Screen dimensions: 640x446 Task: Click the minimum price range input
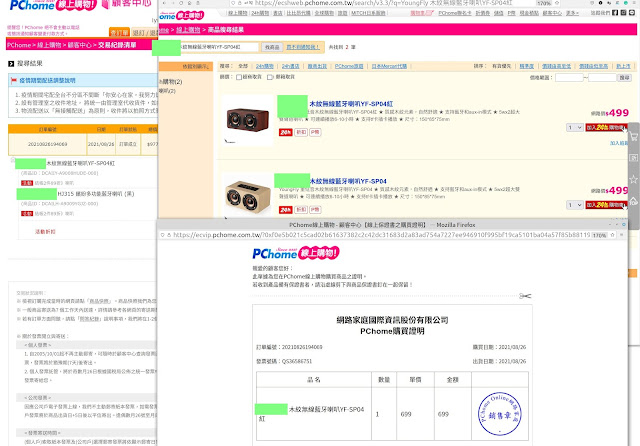(569, 78)
